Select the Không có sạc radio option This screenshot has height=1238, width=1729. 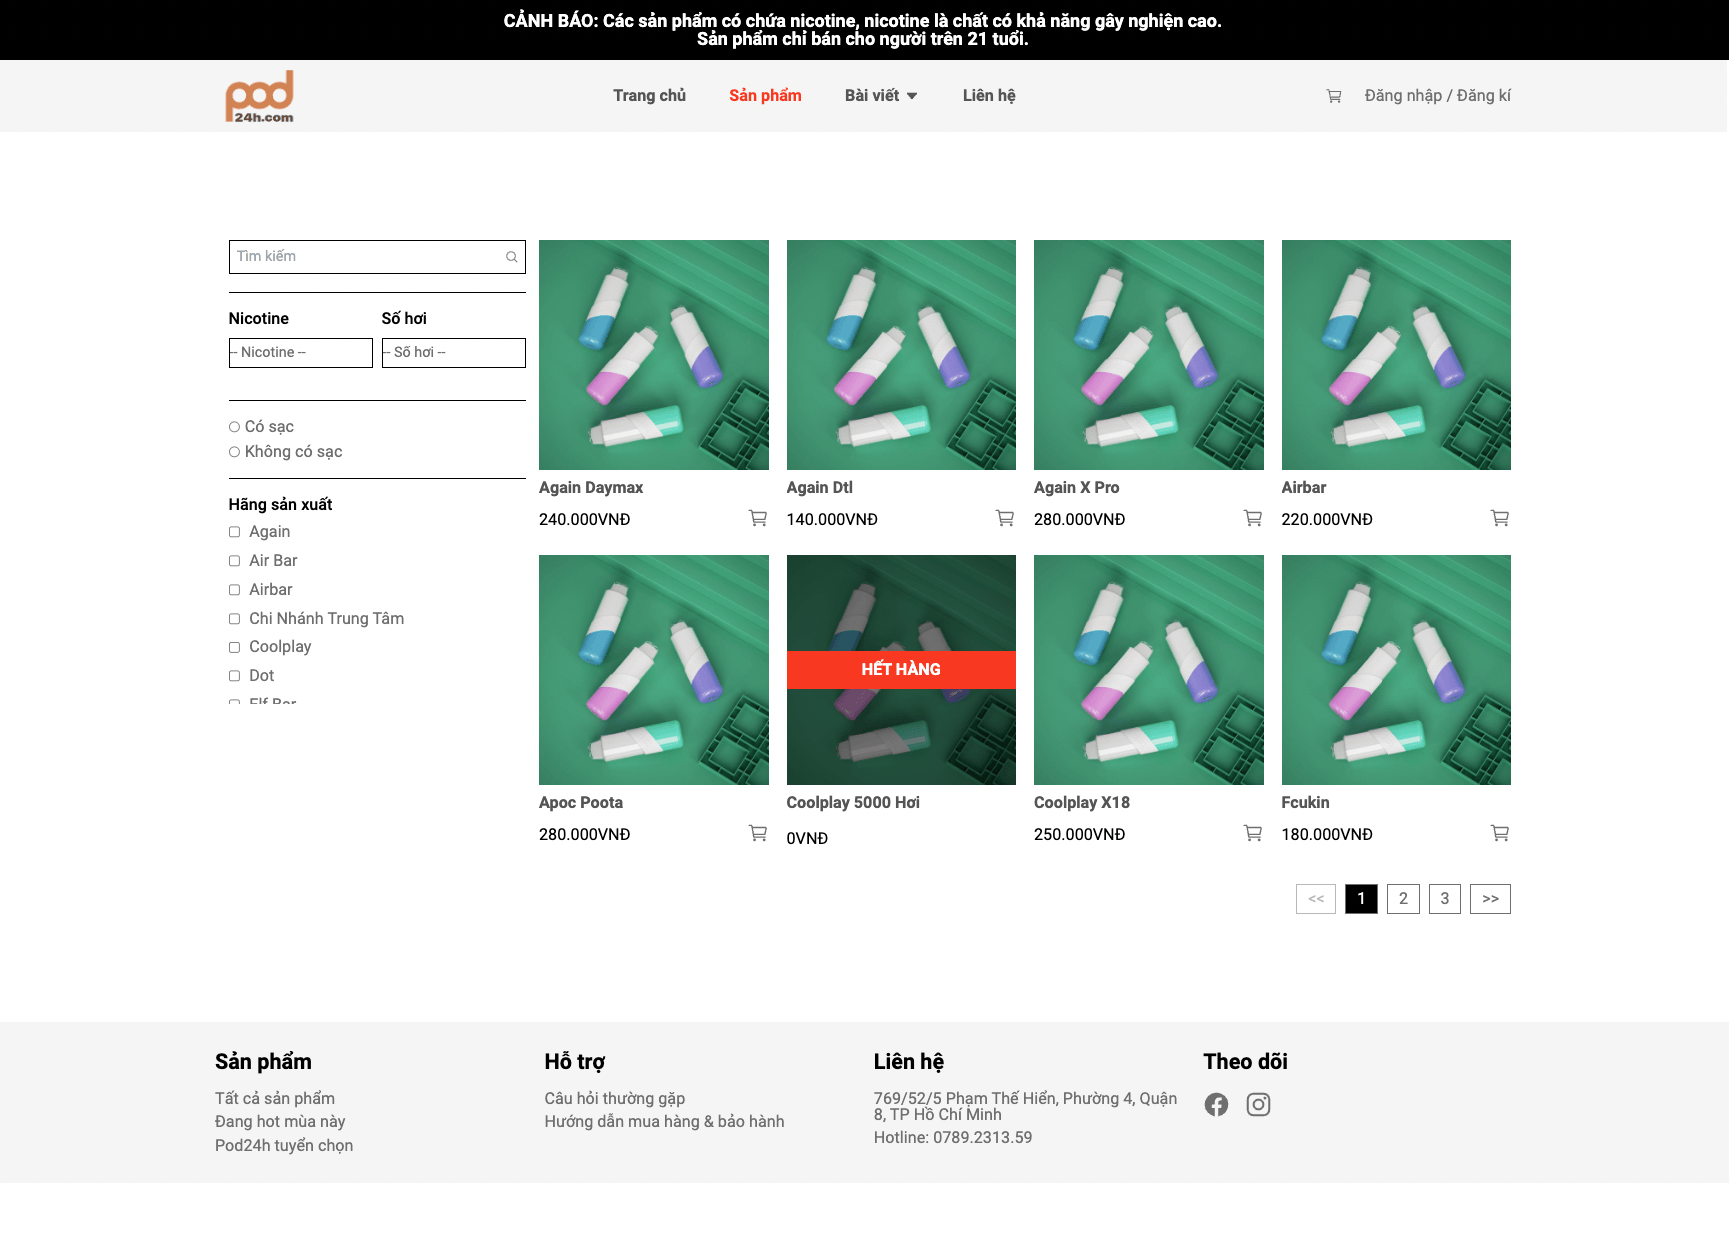pos(234,452)
